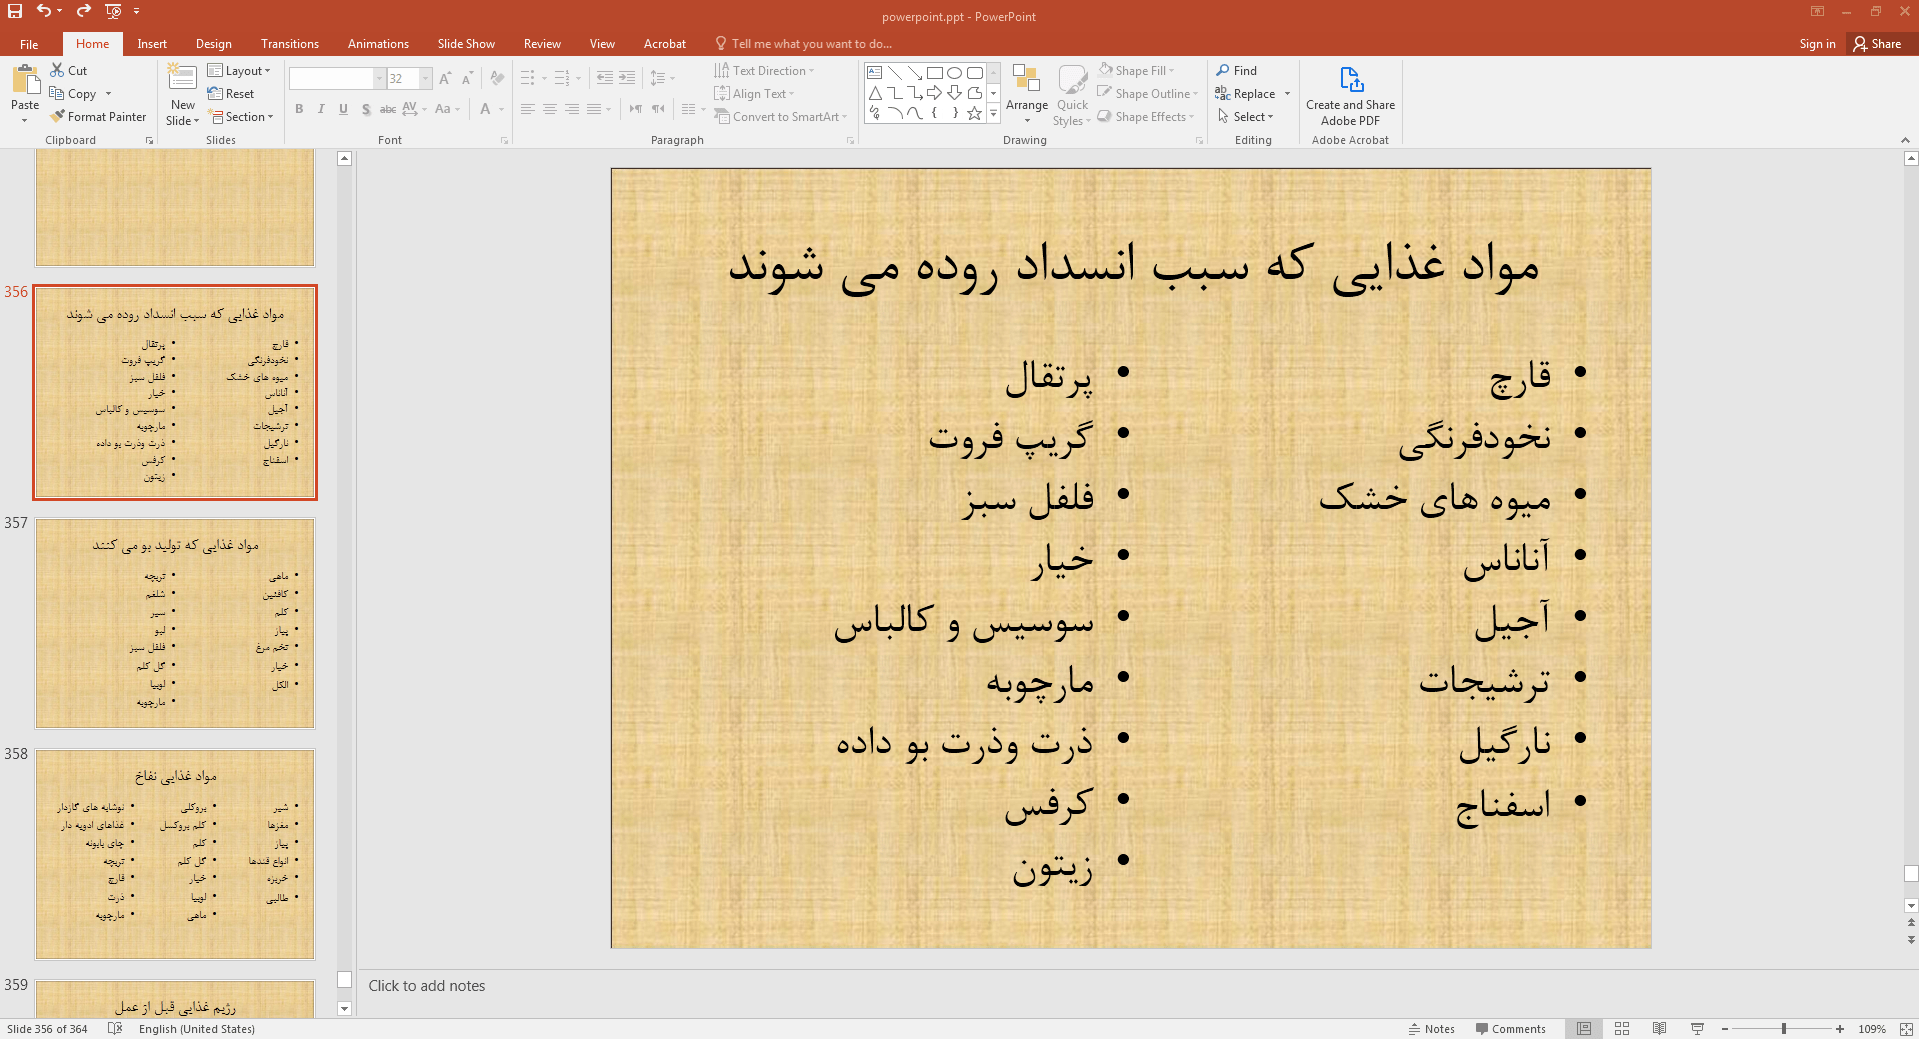This screenshot has height=1039, width=1919.
Task: Open the File tab
Action: 29,43
